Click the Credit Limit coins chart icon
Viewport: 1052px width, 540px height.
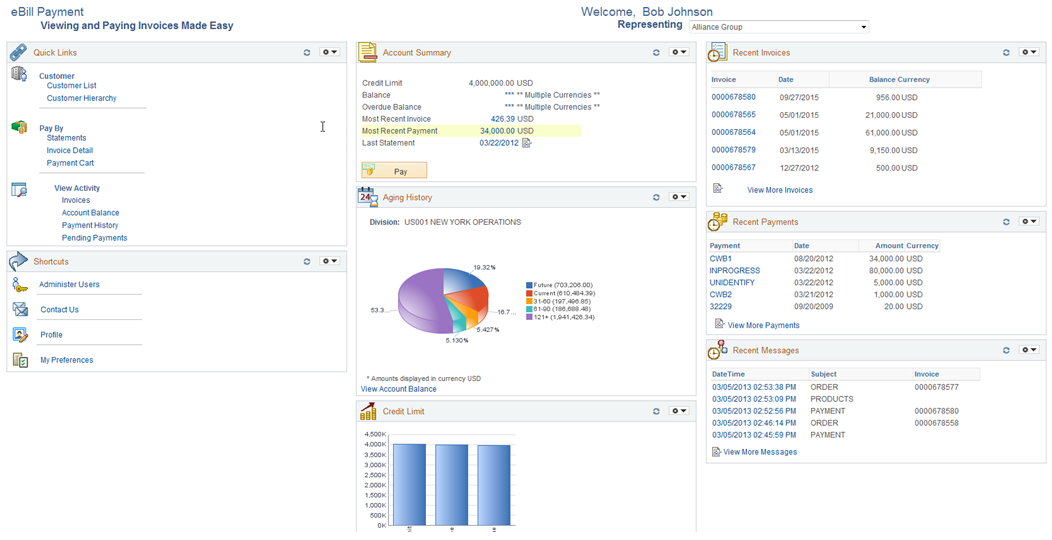(367, 411)
